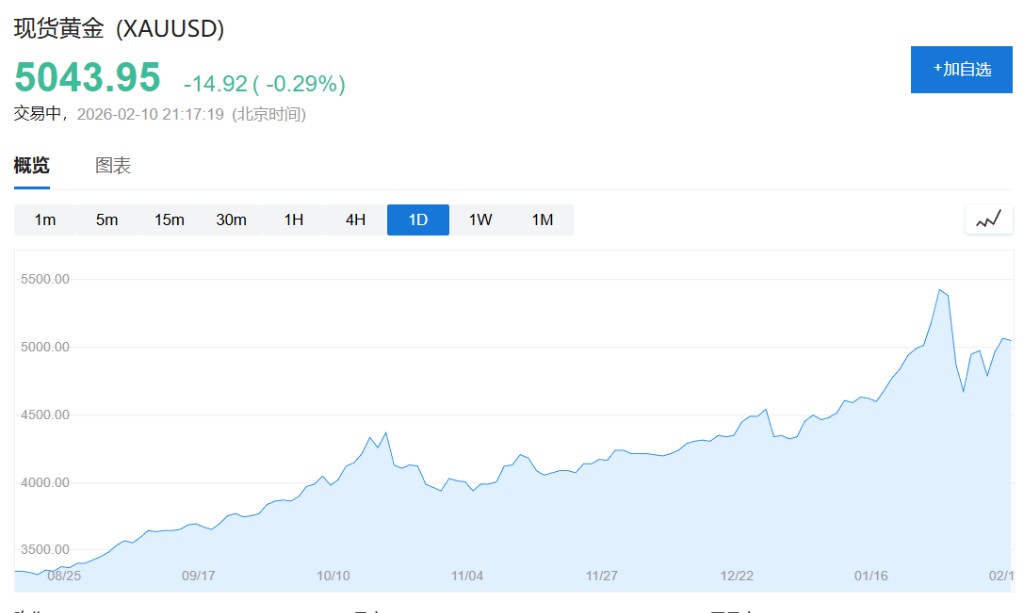Select the 1M monthly interval

coord(542,220)
